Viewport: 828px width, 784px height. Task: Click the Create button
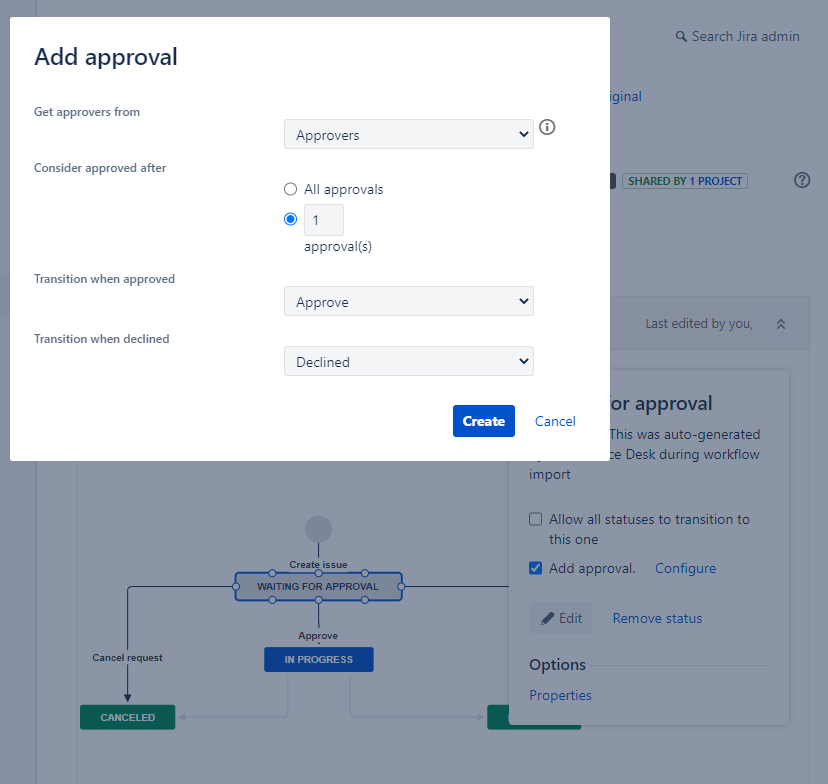[x=484, y=421]
